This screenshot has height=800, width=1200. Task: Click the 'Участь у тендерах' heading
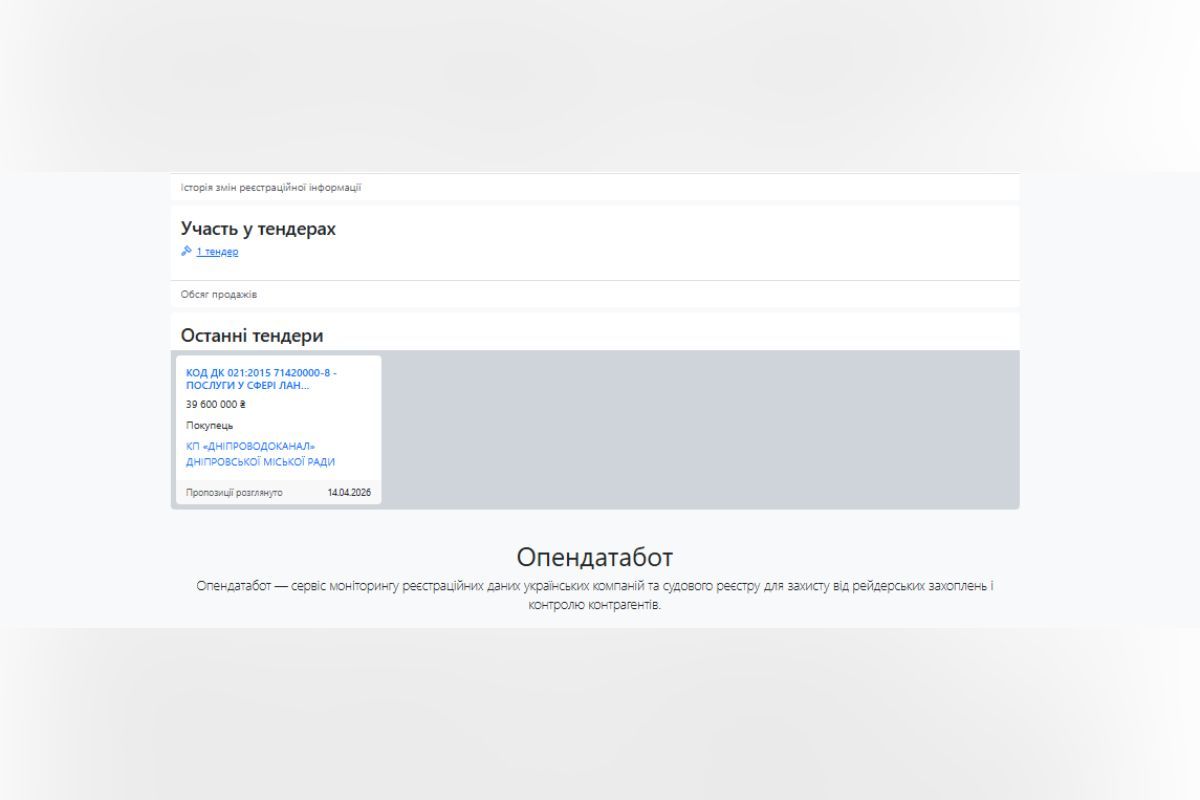(x=258, y=229)
